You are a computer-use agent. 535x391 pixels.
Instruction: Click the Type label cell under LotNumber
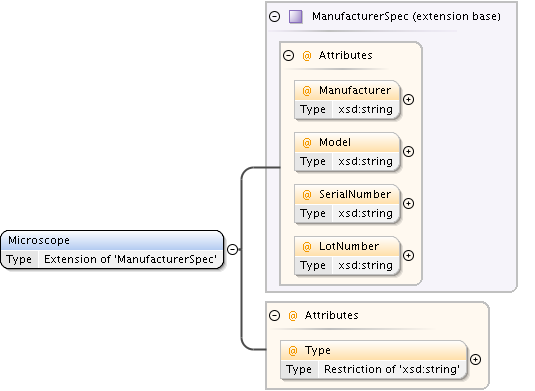[x=313, y=266]
